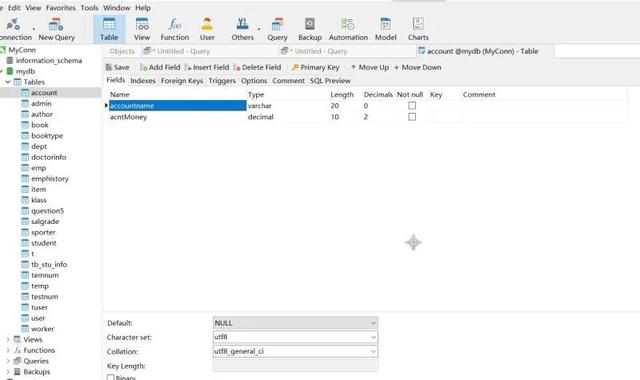Switch to account @mydb Table tab
Screen dimensions: 640x380
click(484, 51)
